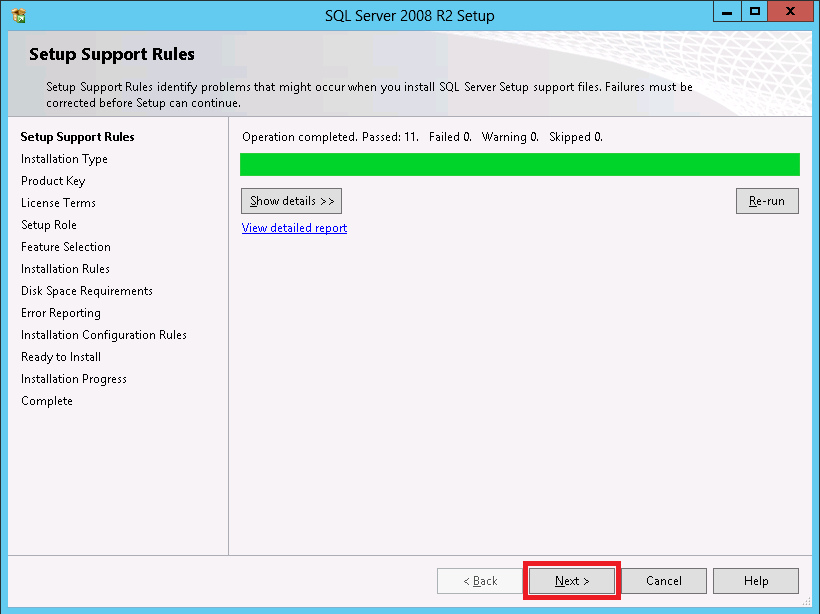Click the window resize grip corner
Image resolution: width=820 pixels, height=614 pixels.
[x=806, y=601]
